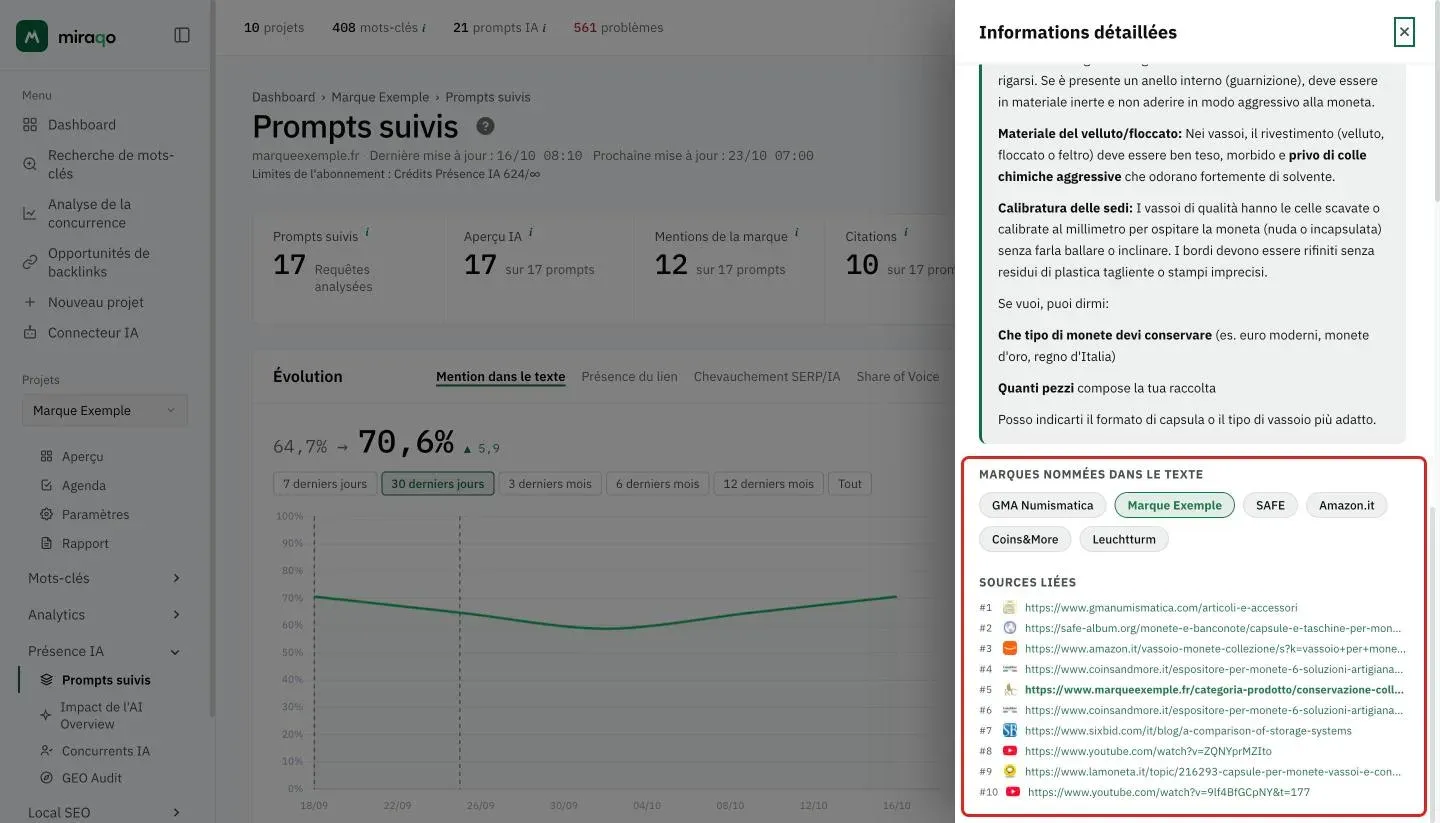This screenshot has height=823, width=1440.
Task: Open Impact de l'AI Overview page
Action: click(101, 715)
